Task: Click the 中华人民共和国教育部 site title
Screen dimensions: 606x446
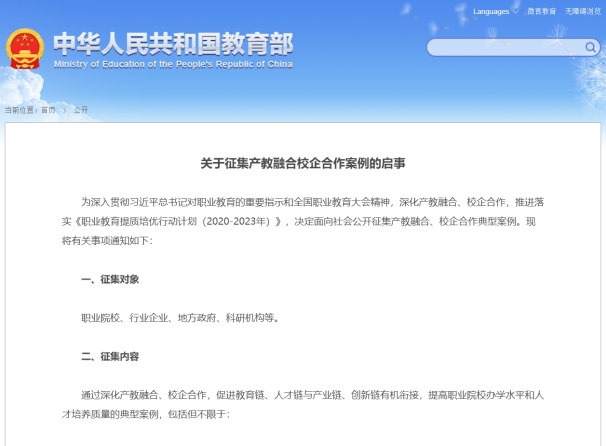Action: pyautogui.click(x=172, y=43)
